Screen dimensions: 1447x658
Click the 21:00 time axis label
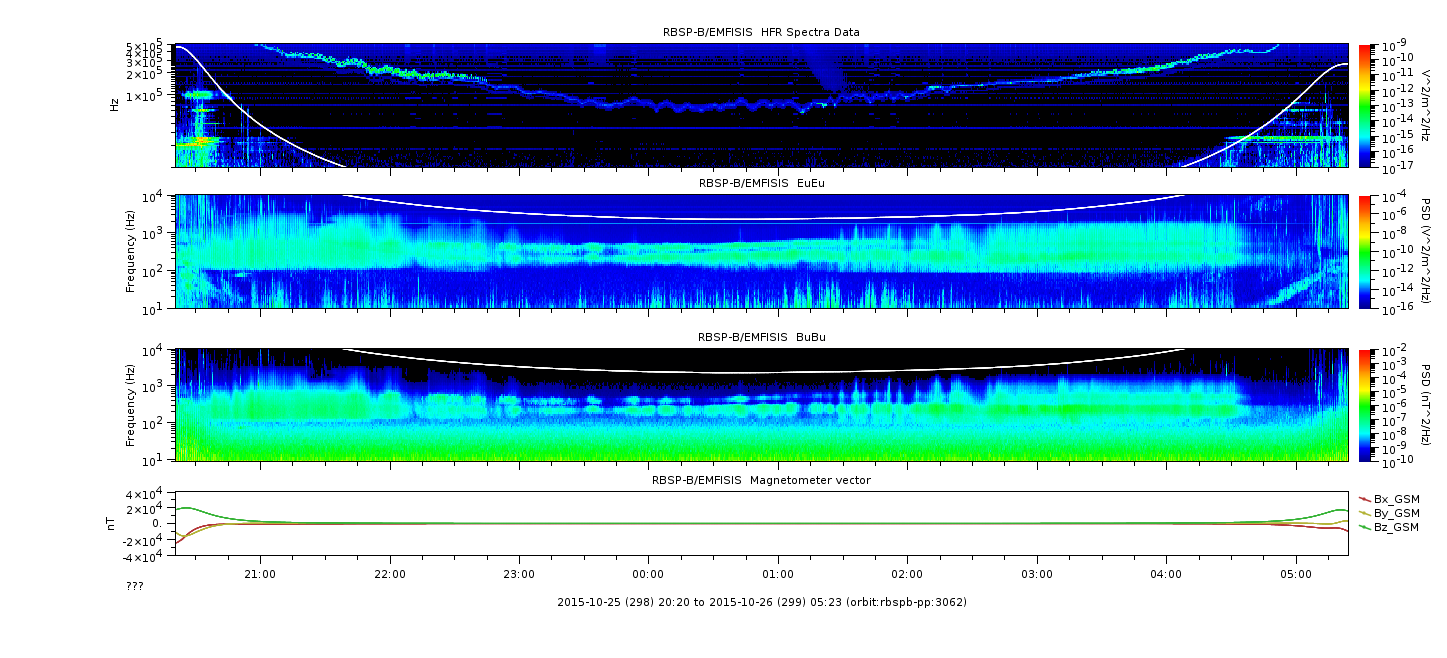point(260,575)
